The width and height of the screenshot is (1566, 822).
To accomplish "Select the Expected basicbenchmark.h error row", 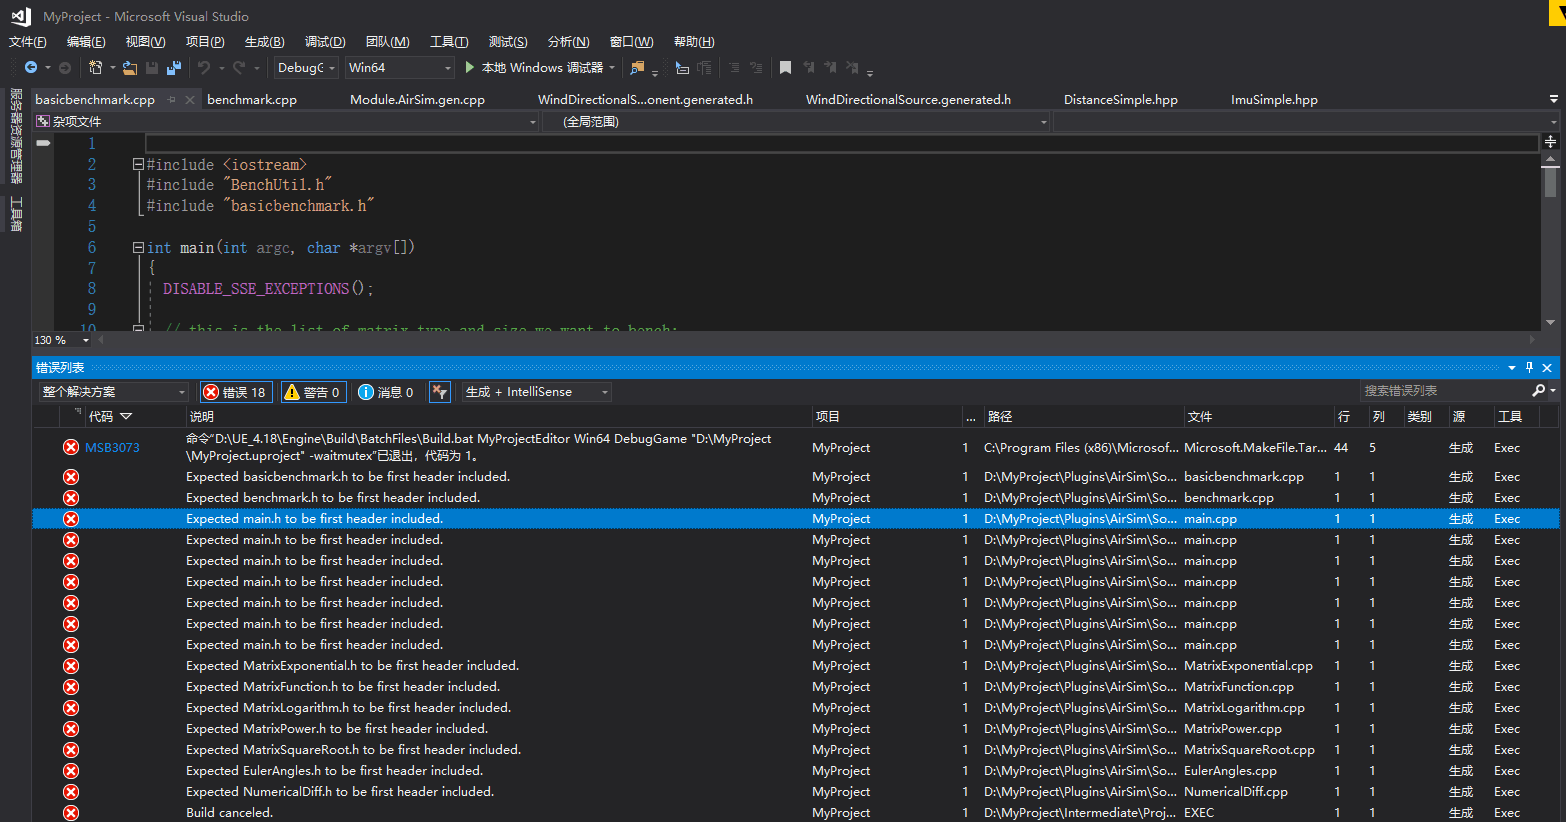I will [x=796, y=477].
